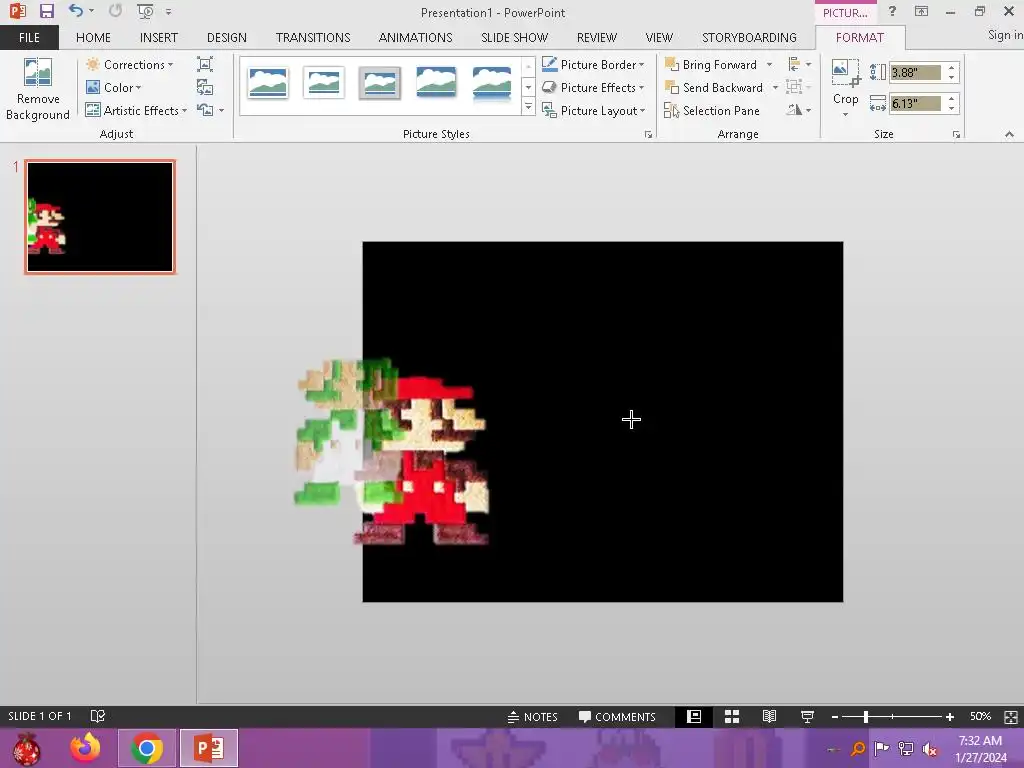The height and width of the screenshot is (768, 1024).
Task: Click the zoom in plus button
Action: (x=950, y=716)
